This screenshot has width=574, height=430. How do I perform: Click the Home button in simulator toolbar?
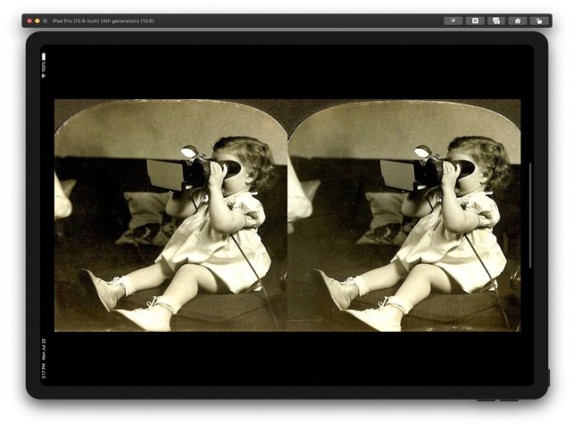coord(517,21)
